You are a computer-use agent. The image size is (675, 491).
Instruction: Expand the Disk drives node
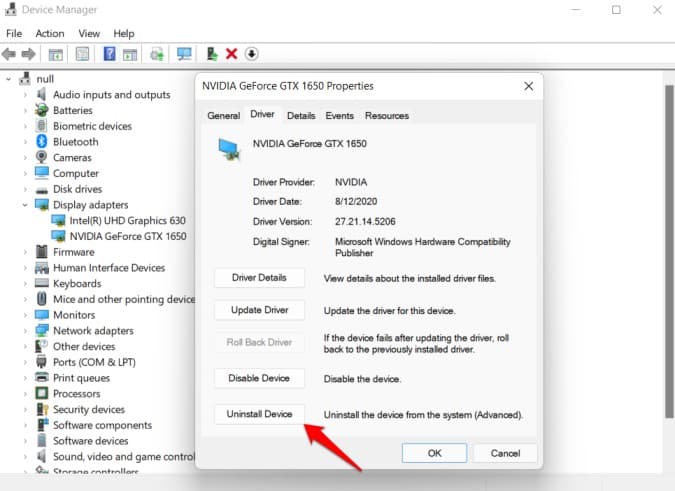(25, 189)
